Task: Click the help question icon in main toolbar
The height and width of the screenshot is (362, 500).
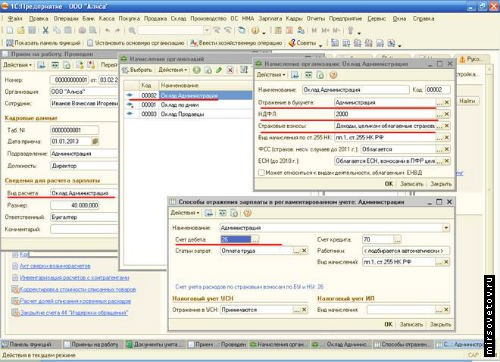Action: 255,30
